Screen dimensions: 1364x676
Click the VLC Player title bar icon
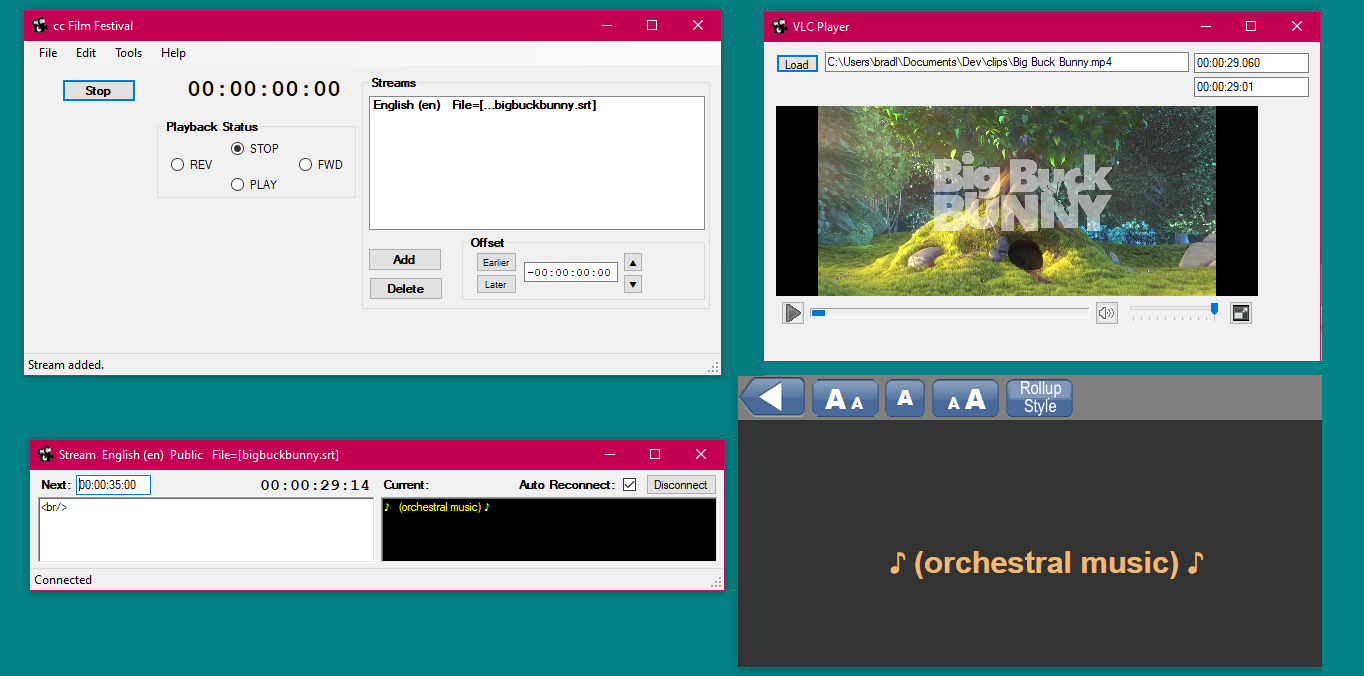779,26
